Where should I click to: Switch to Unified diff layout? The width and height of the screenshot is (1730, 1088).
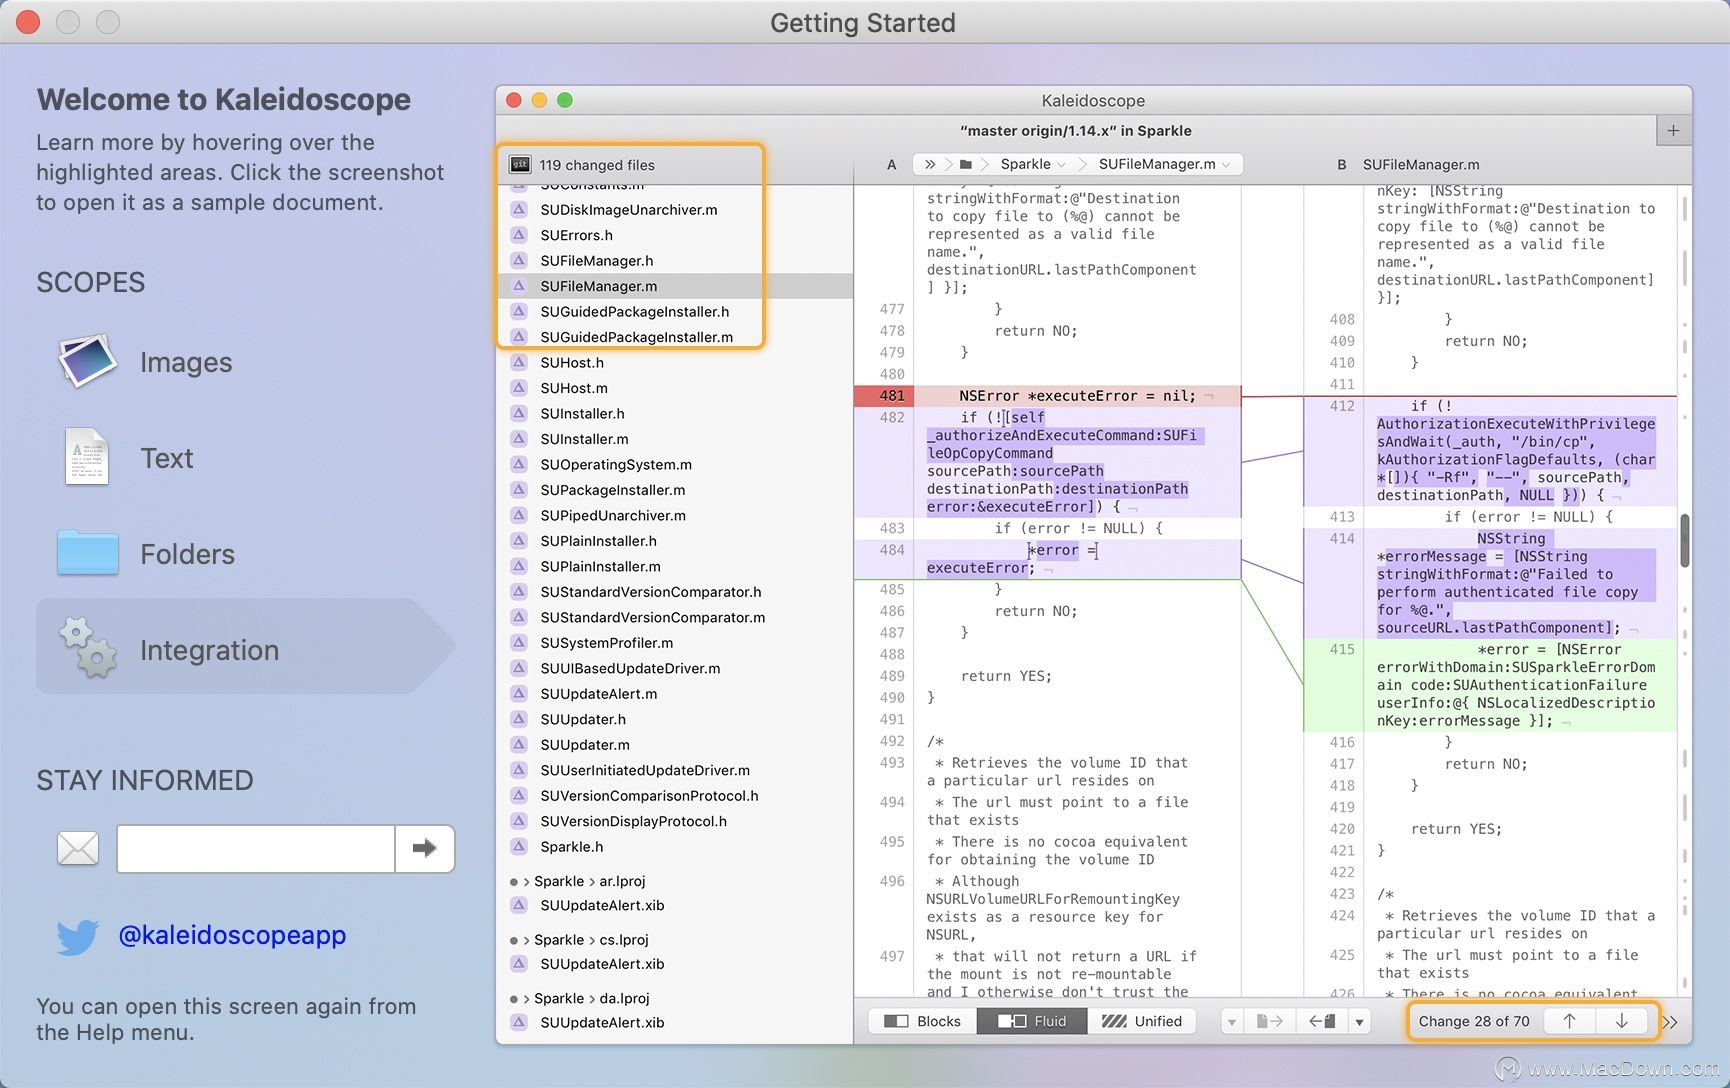(x=1141, y=1021)
